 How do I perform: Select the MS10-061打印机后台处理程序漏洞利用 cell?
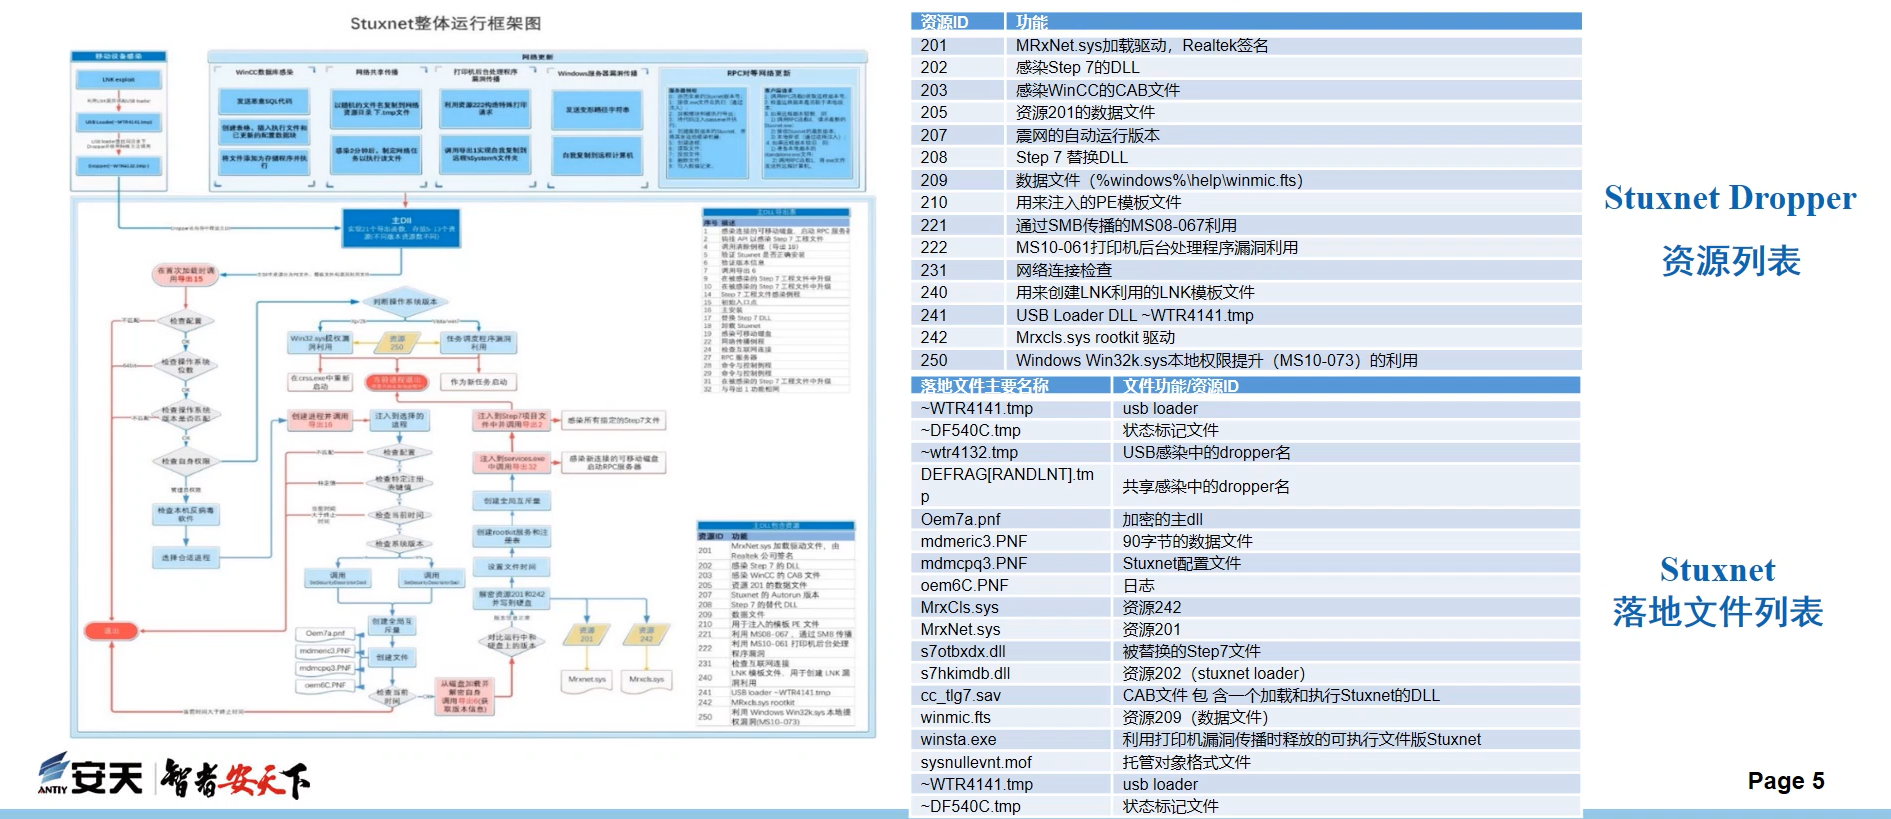1294,247
